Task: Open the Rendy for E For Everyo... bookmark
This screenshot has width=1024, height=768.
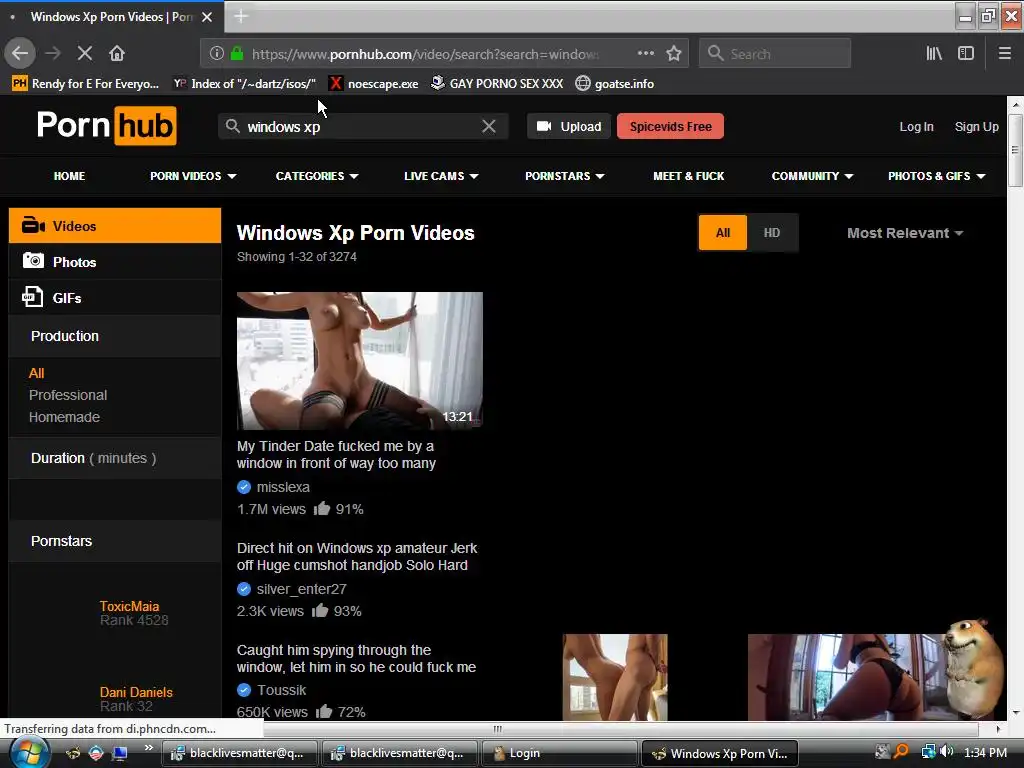Action: click(x=86, y=84)
